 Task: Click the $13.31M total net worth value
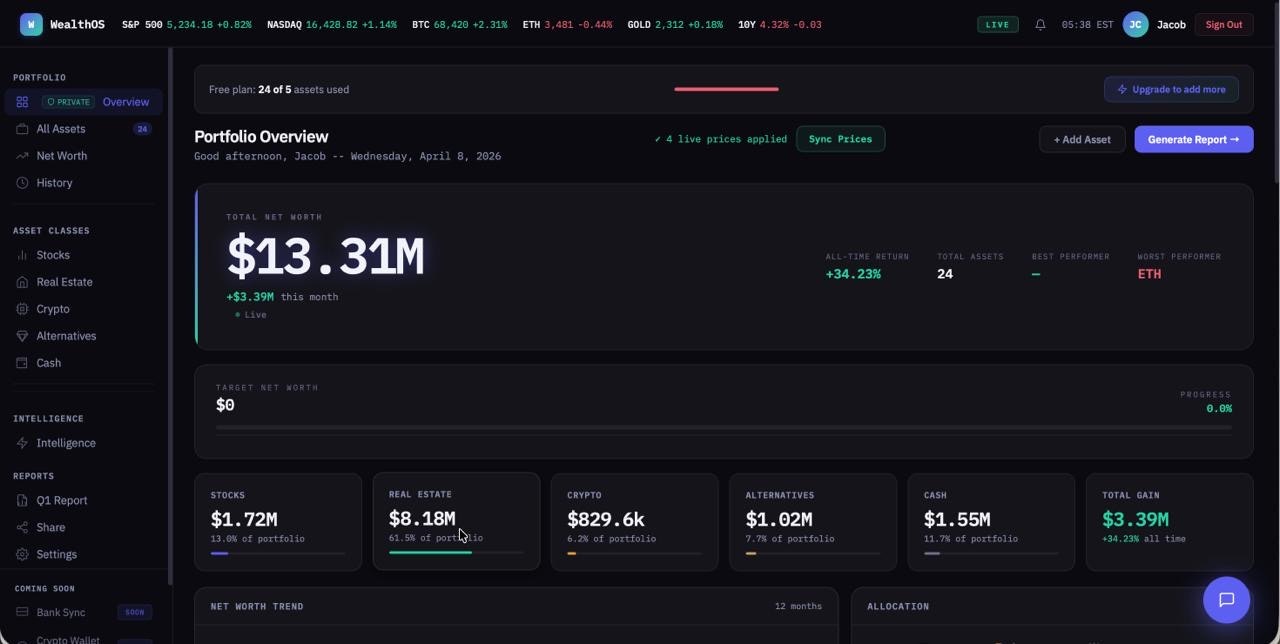coord(325,257)
